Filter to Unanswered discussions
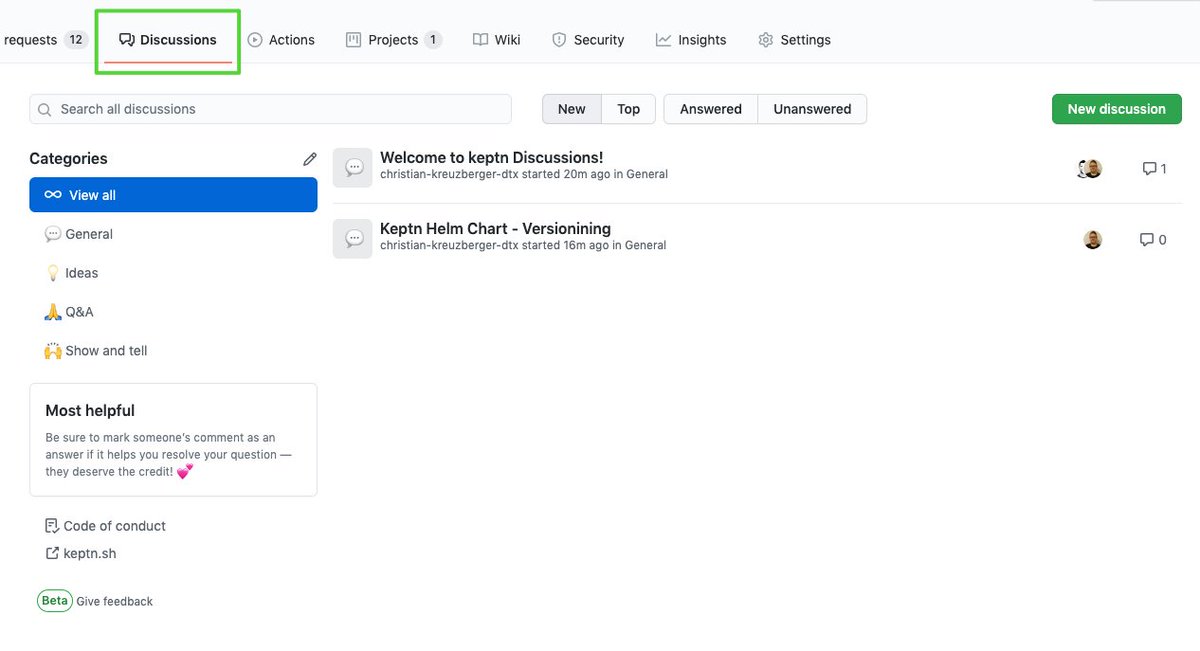The height and width of the screenshot is (651, 1200). point(812,109)
